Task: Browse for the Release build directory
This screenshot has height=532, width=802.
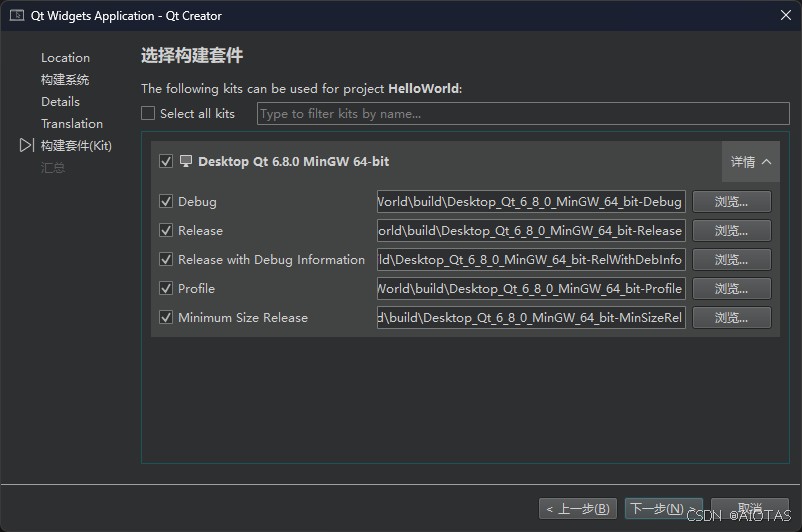Action: coord(731,231)
